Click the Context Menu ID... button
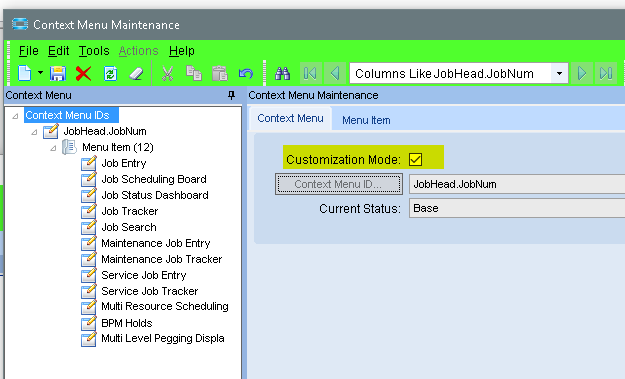This screenshot has height=379, width=625. 339,184
